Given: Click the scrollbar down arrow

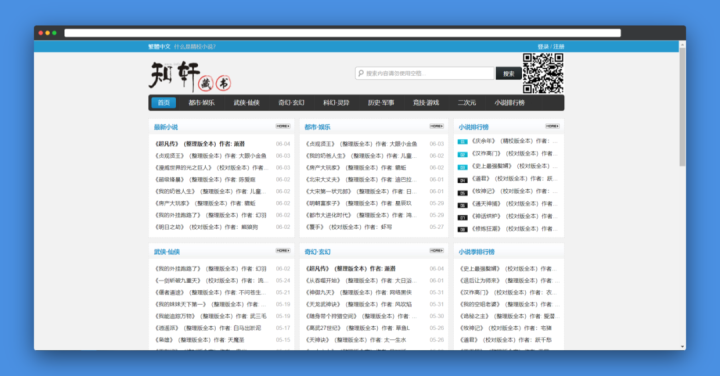Looking at the screenshot, I should pos(682,347).
